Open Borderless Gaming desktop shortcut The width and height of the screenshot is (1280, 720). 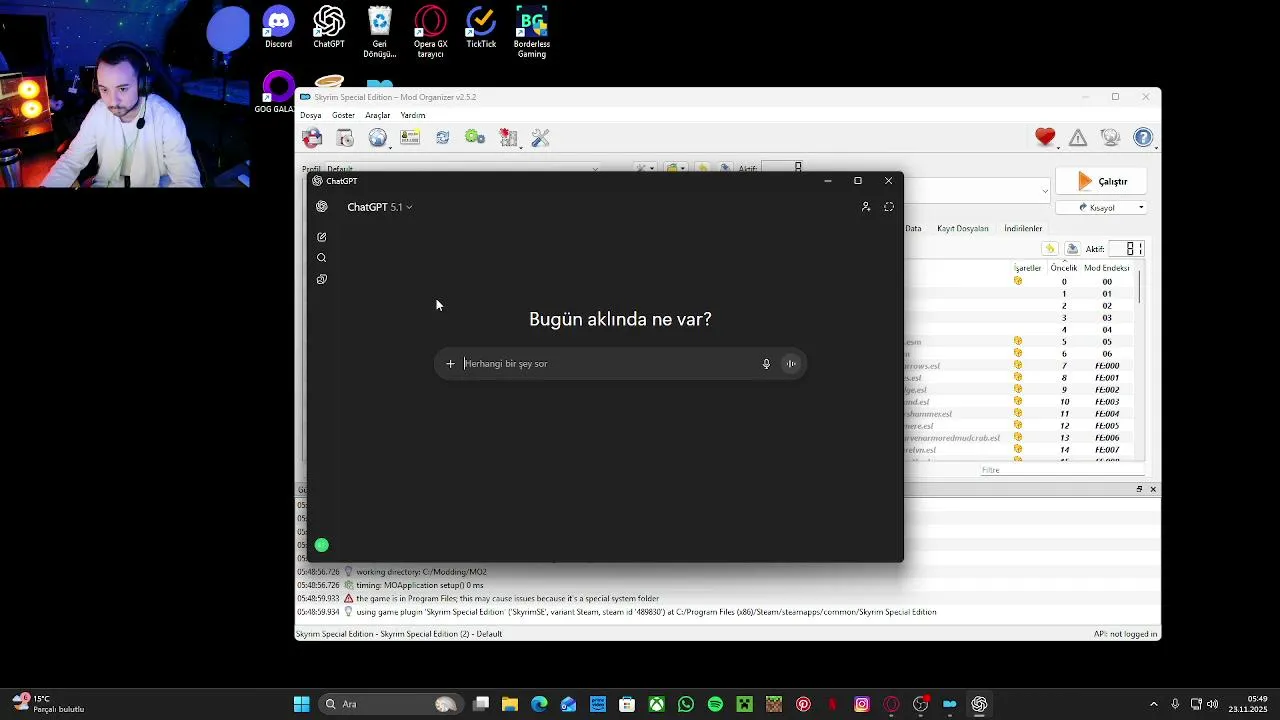[532, 33]
